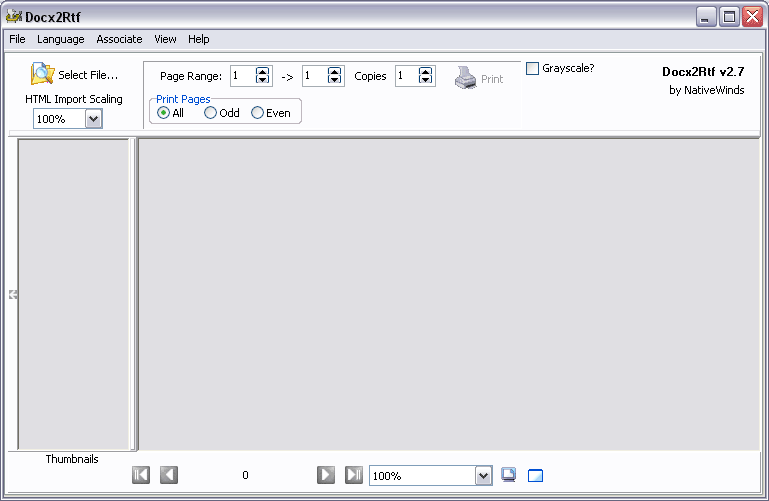This screenshot has width=769, height=501.
Task: Click the Print Pages group label
Action: 183,99
